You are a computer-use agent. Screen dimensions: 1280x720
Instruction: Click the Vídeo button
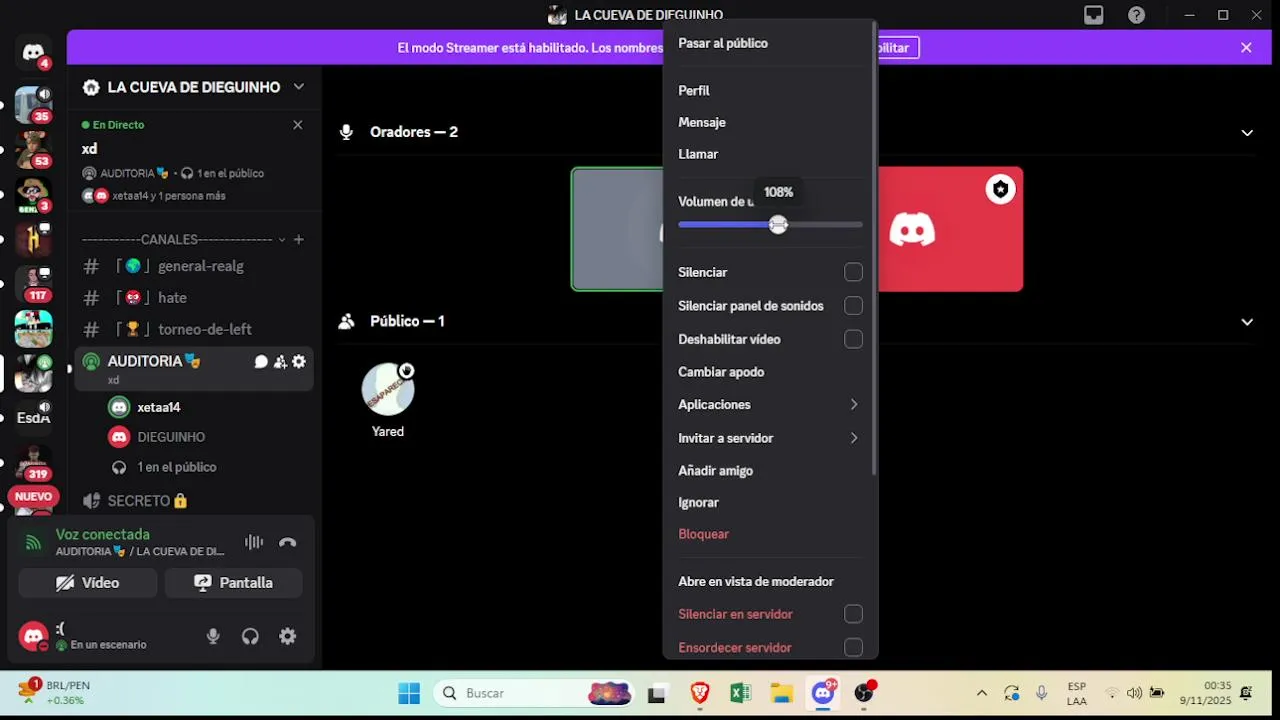pos(88,583)
